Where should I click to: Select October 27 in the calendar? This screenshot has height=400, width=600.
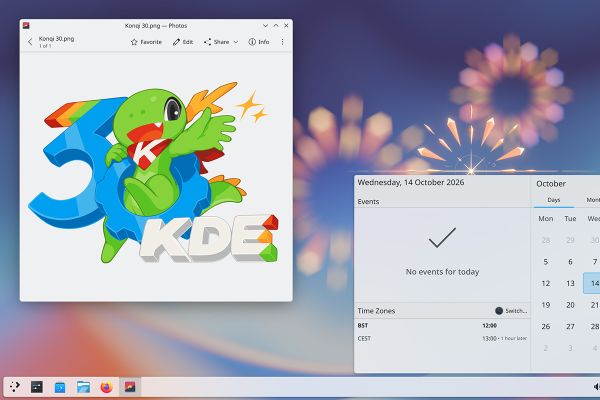click(570, 327)
